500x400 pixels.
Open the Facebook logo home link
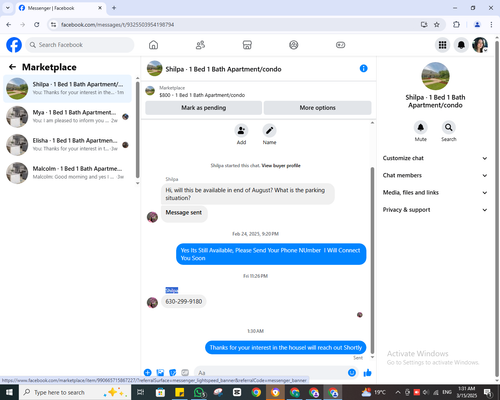(14, 45)
